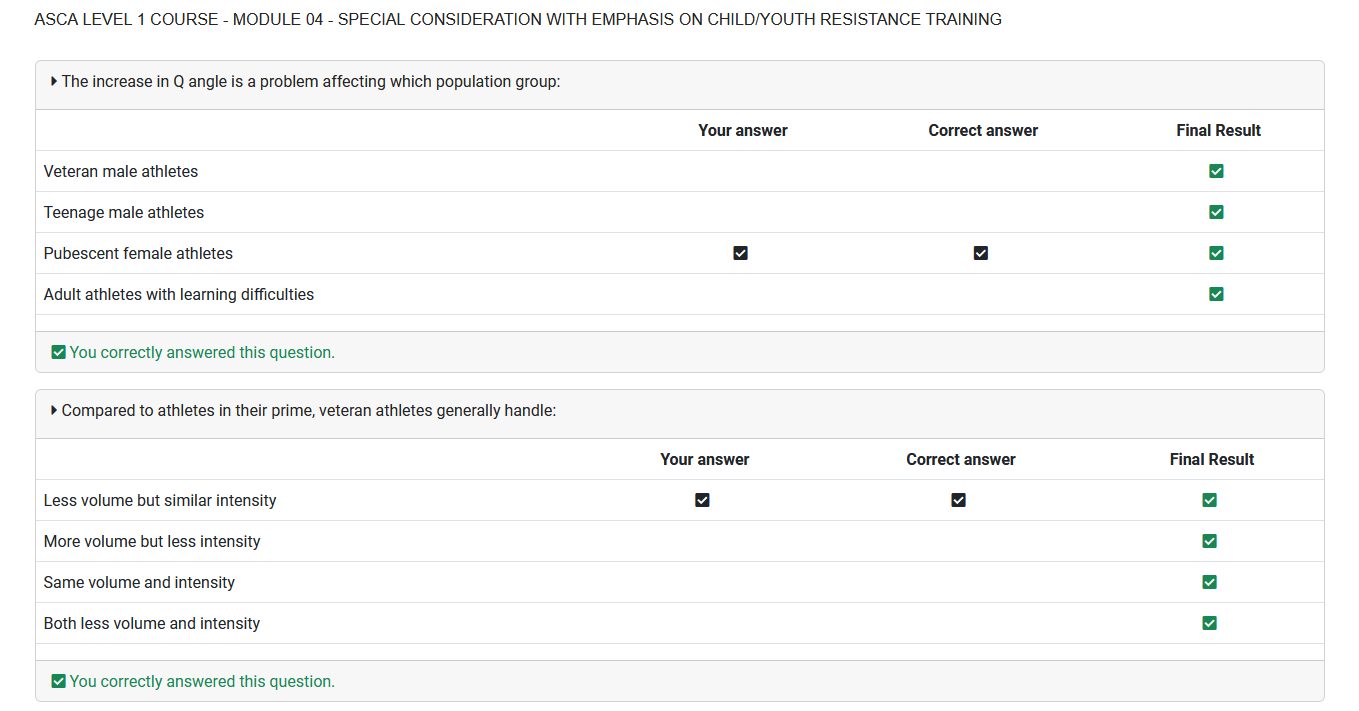
Task: Collapse the veteran athletes question triangle
Action: [54, 410]
